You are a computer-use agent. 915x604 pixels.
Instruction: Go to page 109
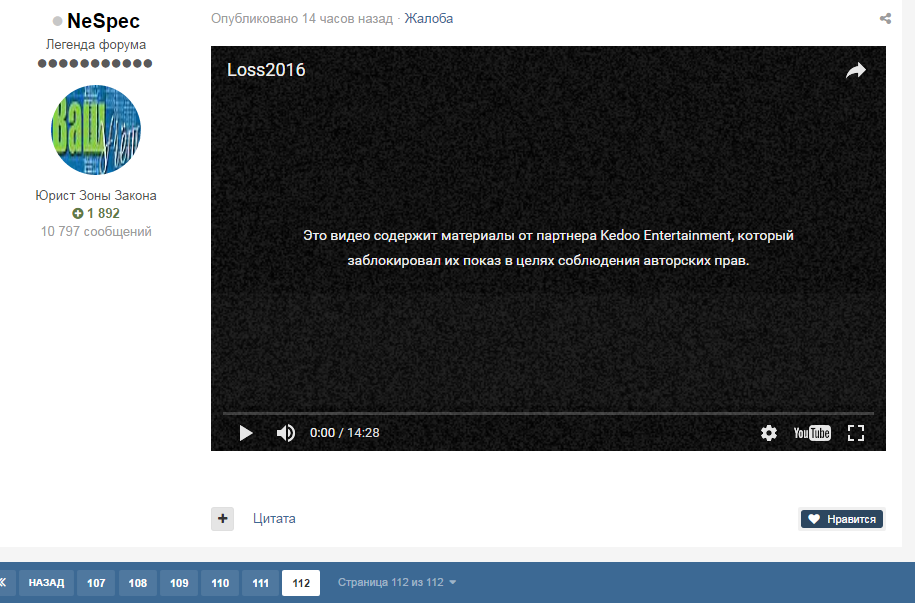pyautogui.click(x=179, y=583)
